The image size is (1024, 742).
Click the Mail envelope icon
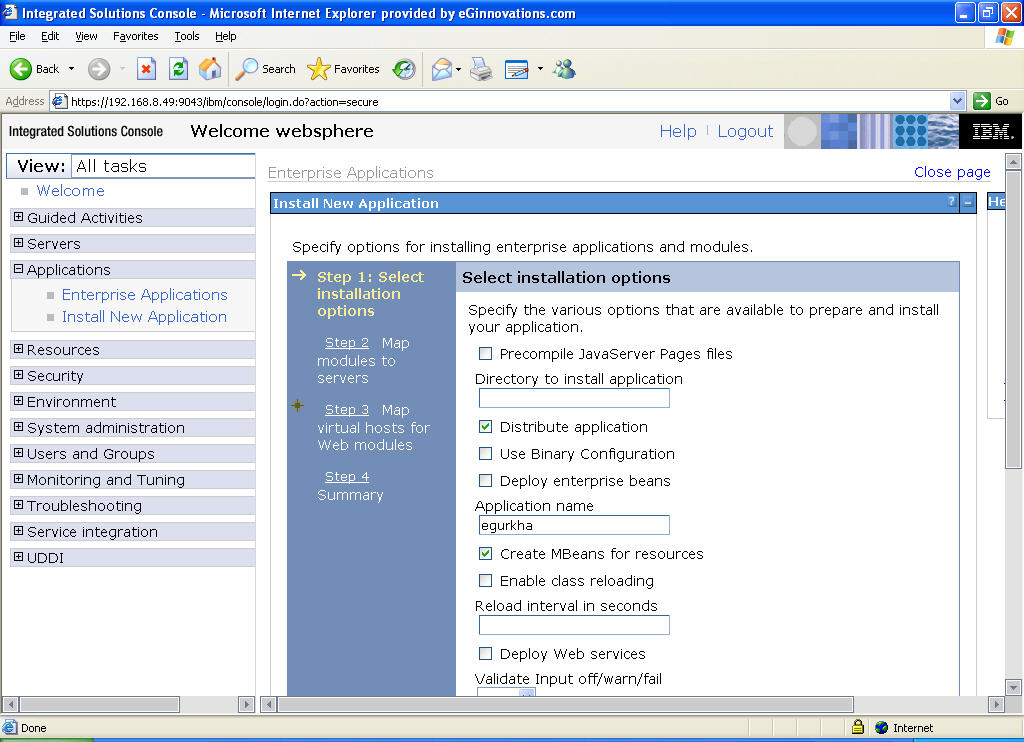coord(442,69)
